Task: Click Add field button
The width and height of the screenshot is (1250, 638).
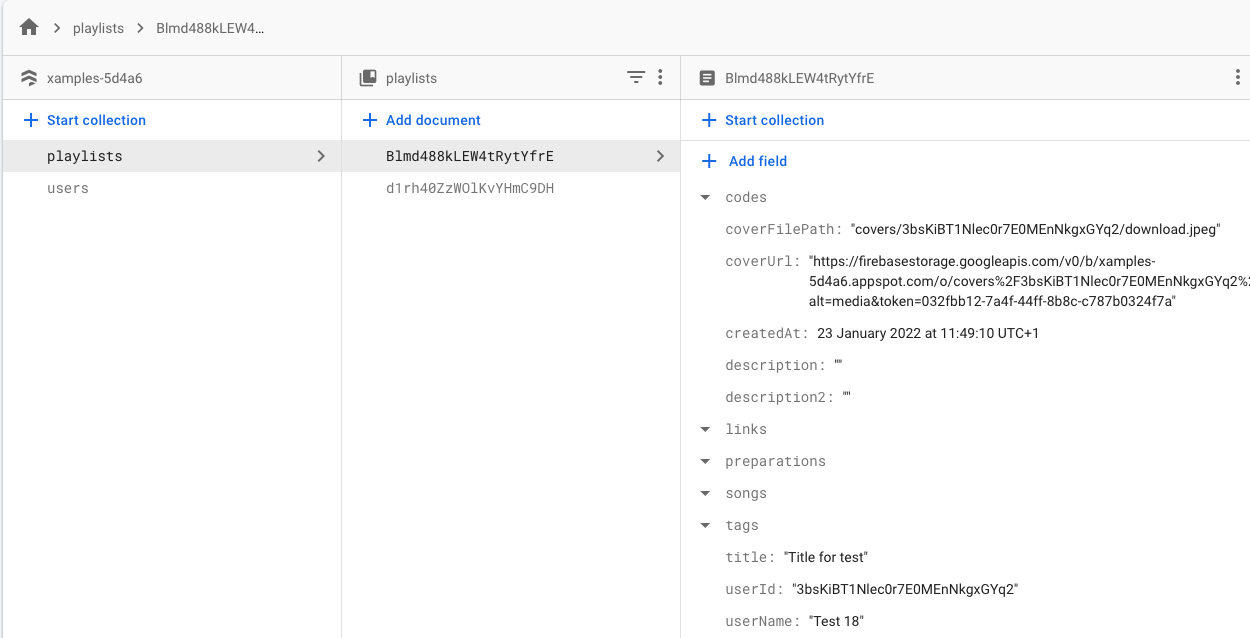Action: click(x=745, y=161)
